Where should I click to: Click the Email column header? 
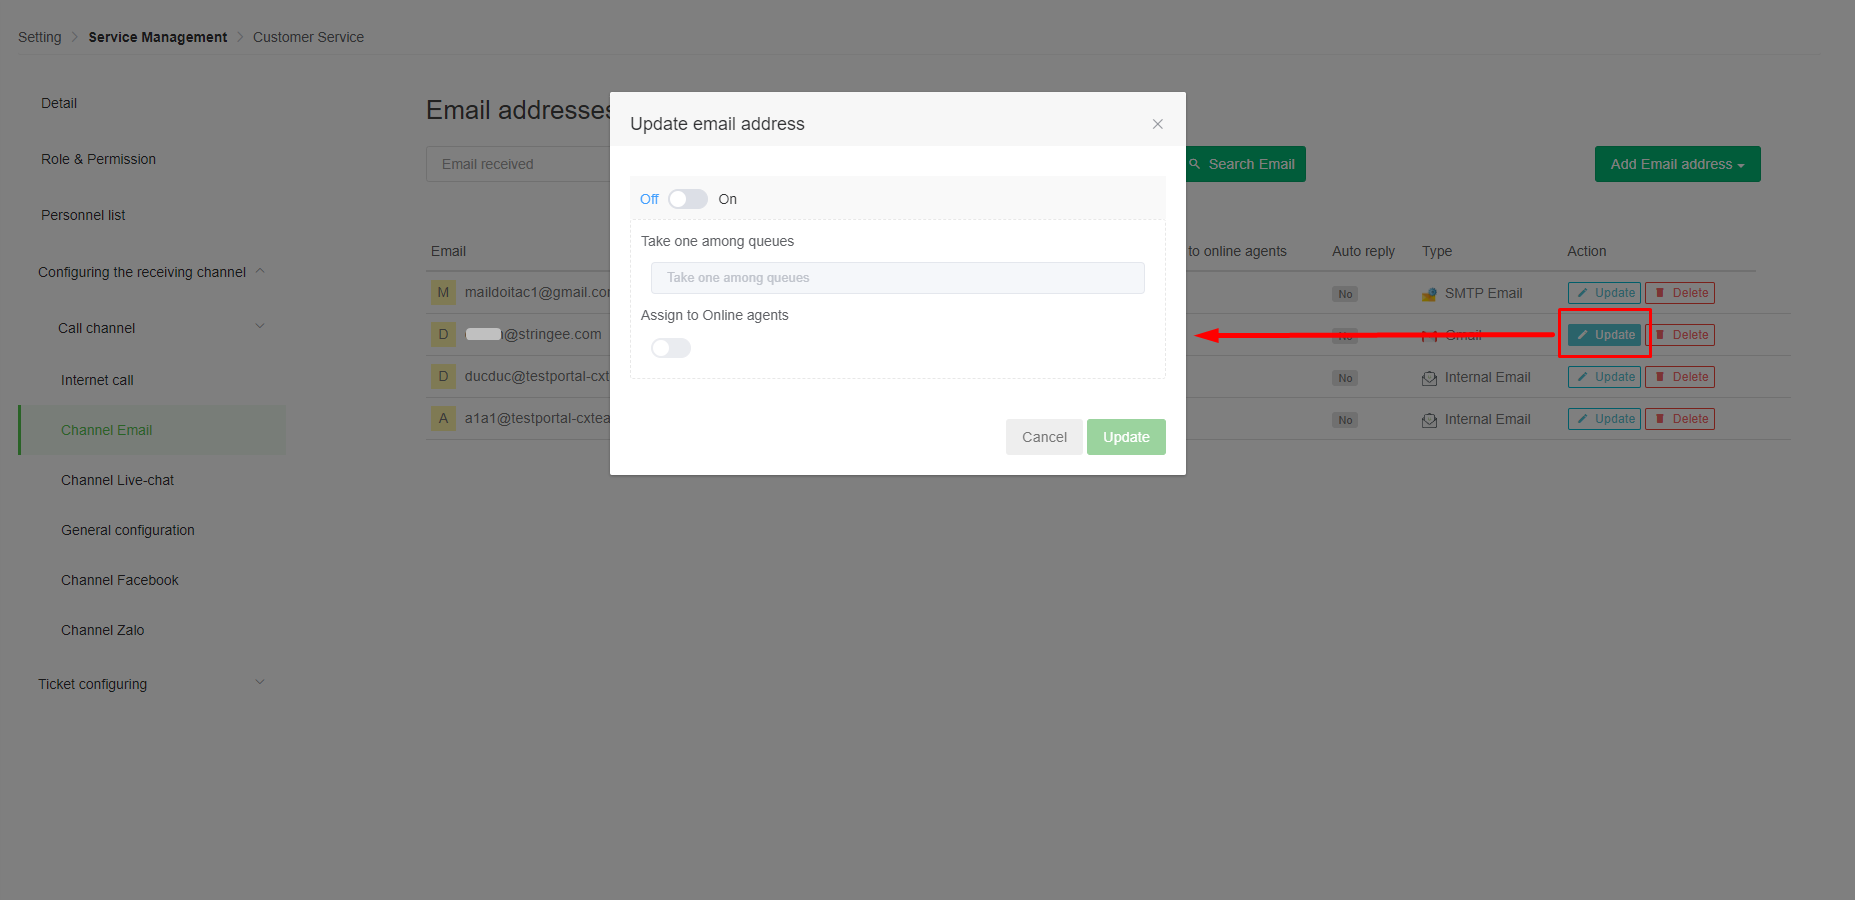[x=448, y=251]
